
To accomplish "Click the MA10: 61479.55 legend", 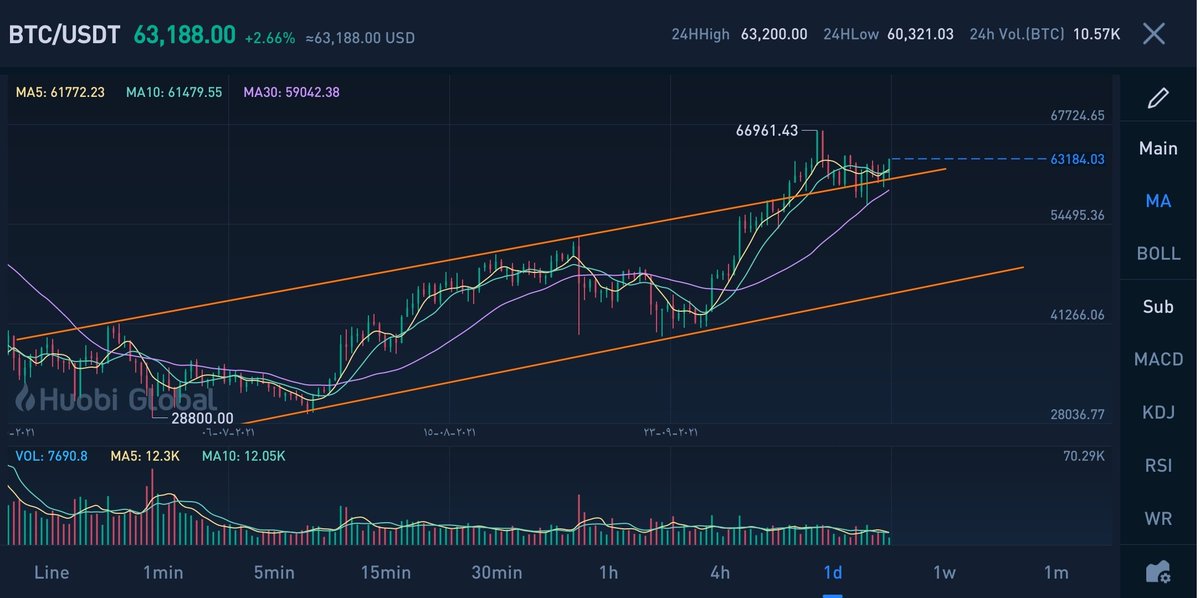I will [174, 92].
